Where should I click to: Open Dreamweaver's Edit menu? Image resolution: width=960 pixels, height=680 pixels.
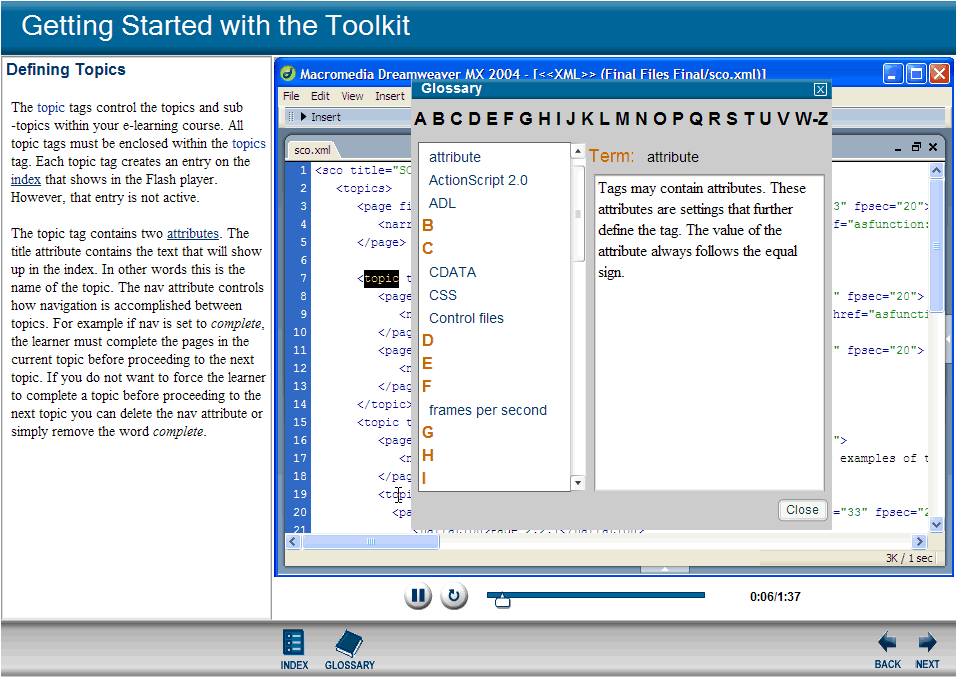[x=320, y=97]
